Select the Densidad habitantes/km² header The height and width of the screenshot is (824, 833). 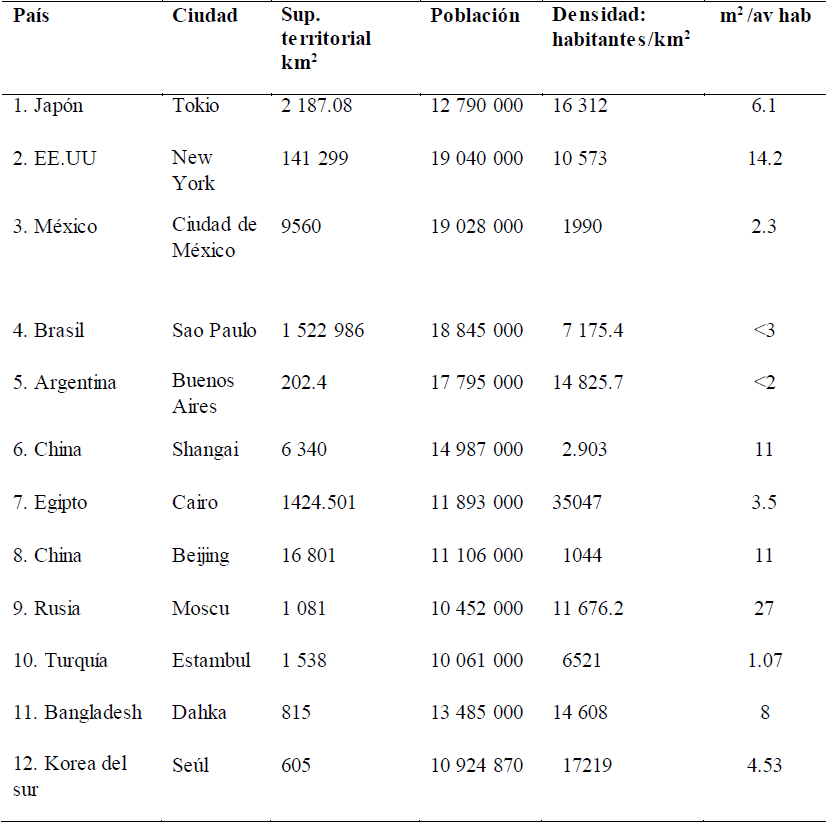tap(621, 27)
